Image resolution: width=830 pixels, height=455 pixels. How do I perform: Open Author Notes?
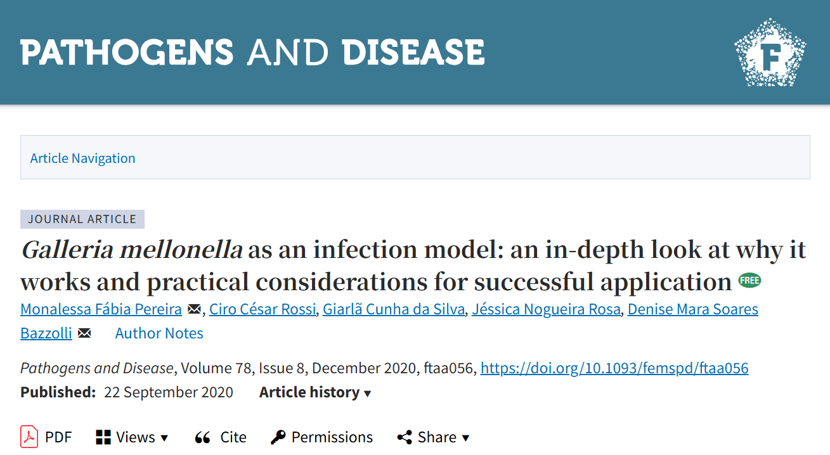159,333
